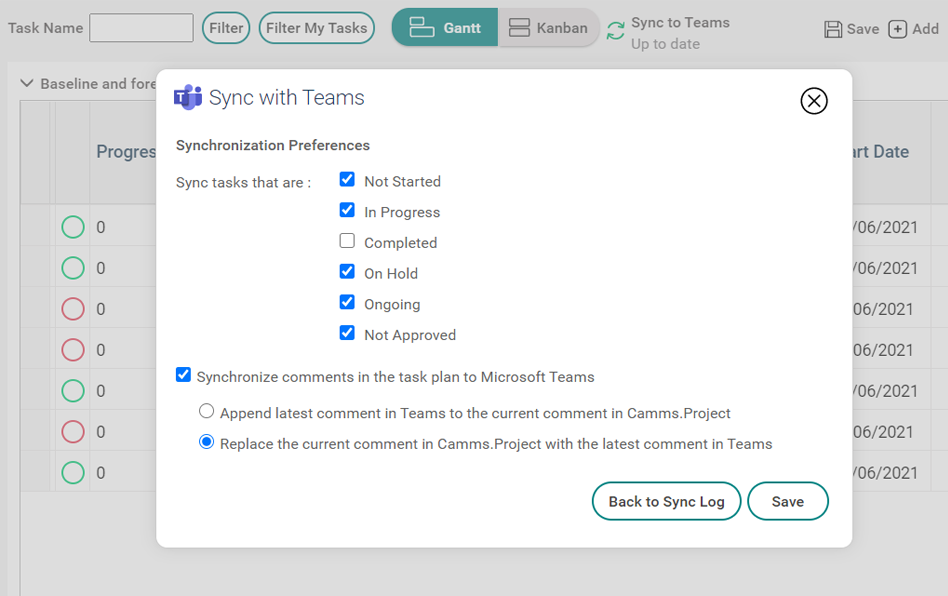
Task: Click the fifth row green status circle
Action: point(73,391)
